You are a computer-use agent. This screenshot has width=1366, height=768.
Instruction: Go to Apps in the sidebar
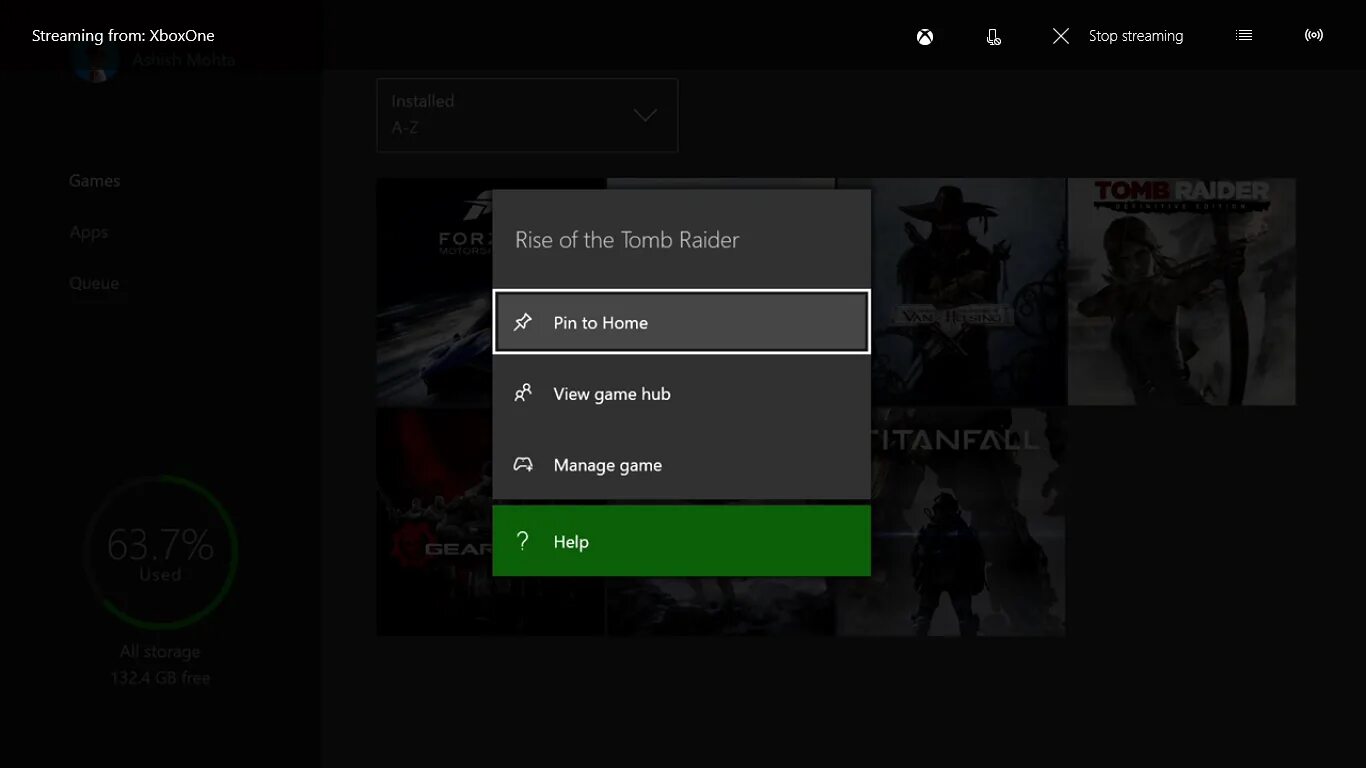(88, 232)
